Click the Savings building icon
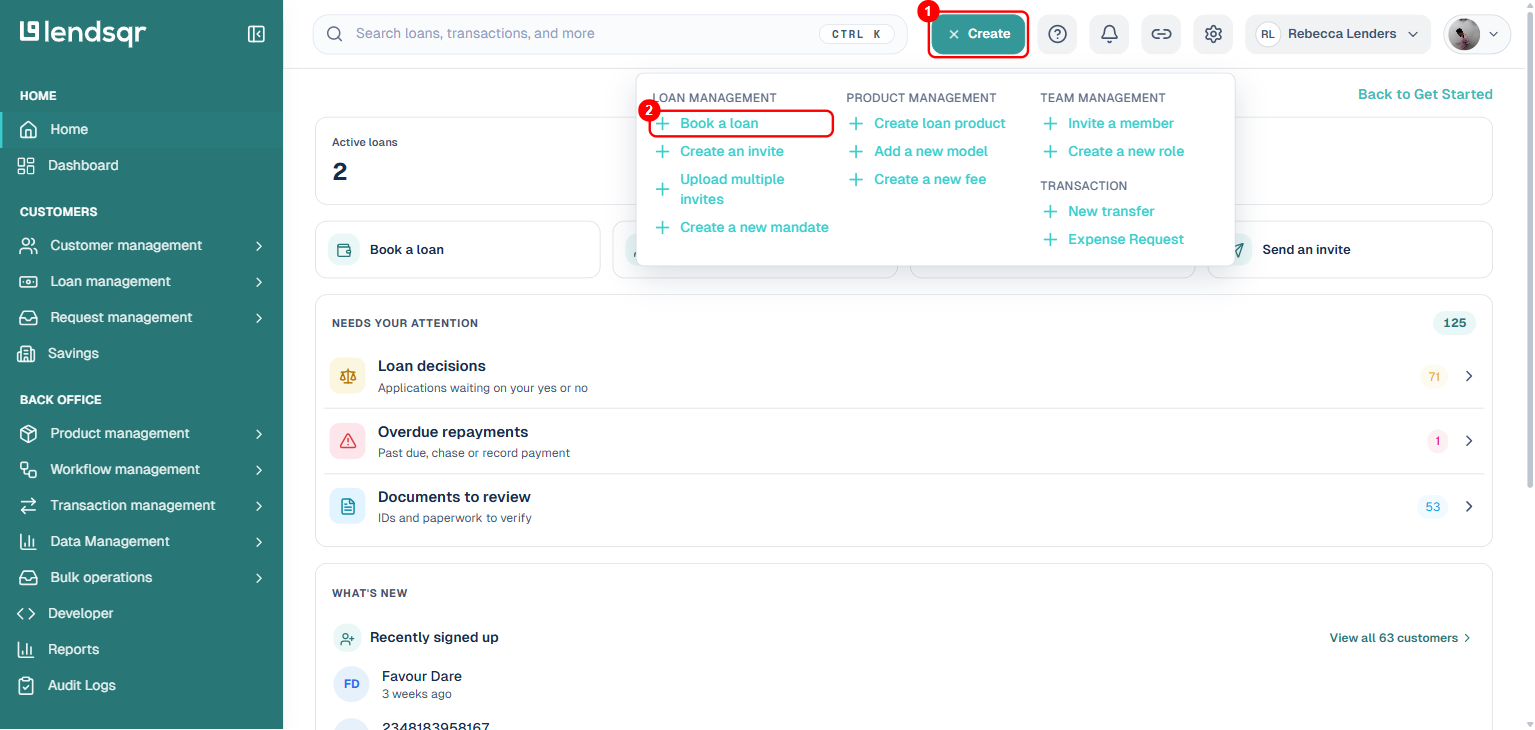This screenshot has width=1535, height=730. pos(27,354)
